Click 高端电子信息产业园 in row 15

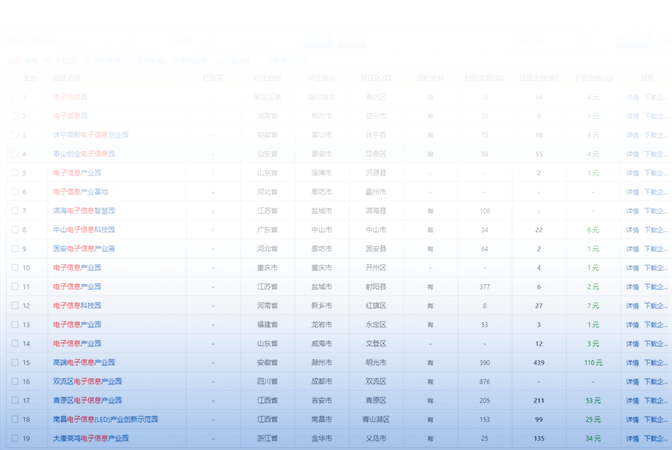point(83,363)
